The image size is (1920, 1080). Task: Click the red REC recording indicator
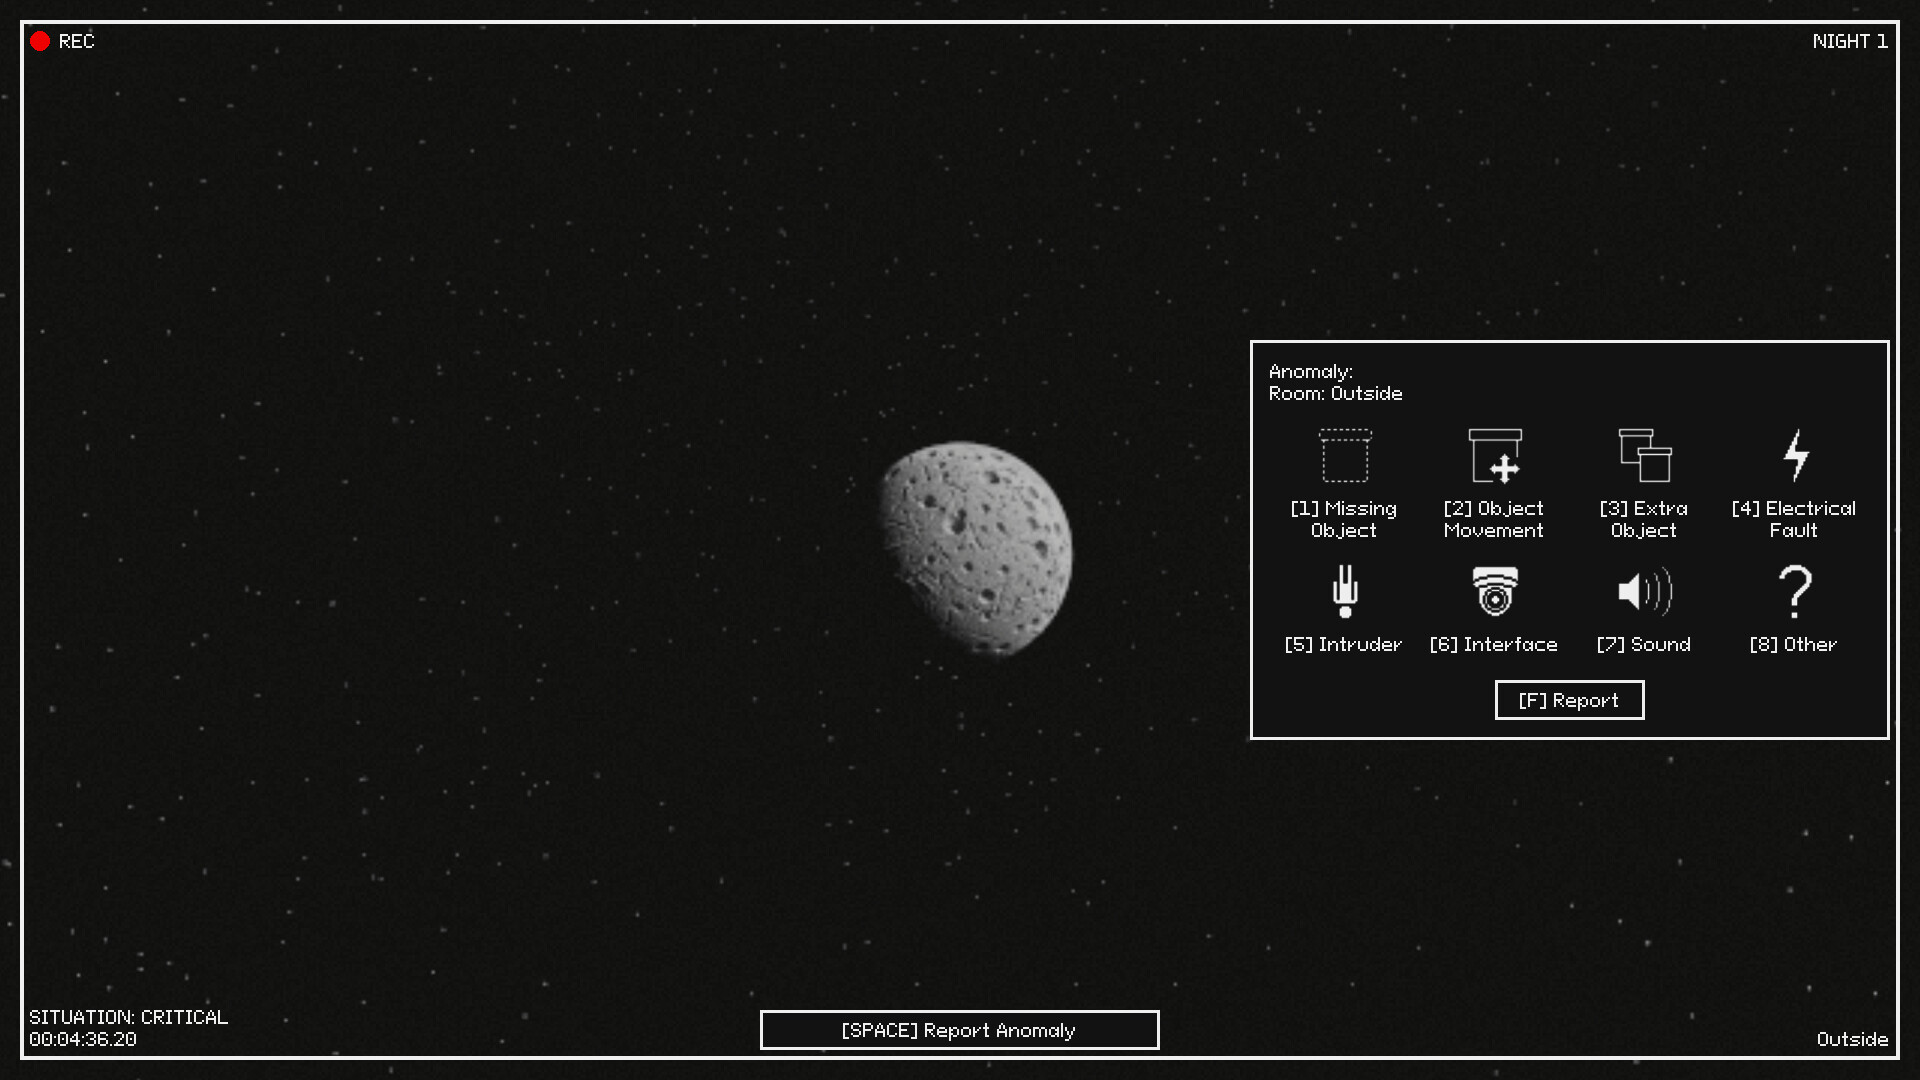(42, 41)
